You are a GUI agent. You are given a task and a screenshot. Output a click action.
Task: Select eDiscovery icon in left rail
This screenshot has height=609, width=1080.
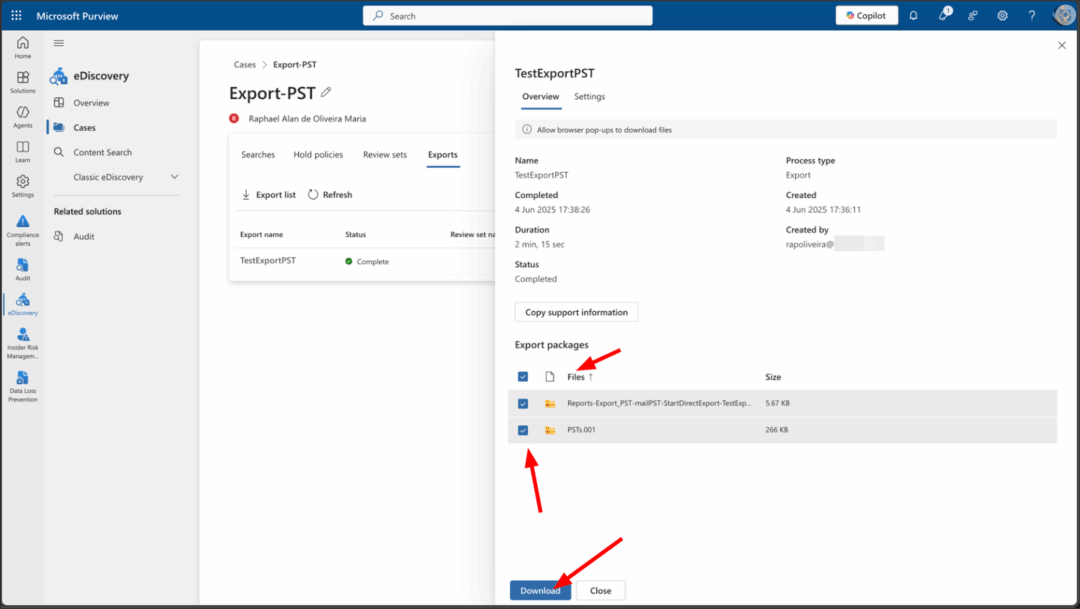(x=23, y=304)
